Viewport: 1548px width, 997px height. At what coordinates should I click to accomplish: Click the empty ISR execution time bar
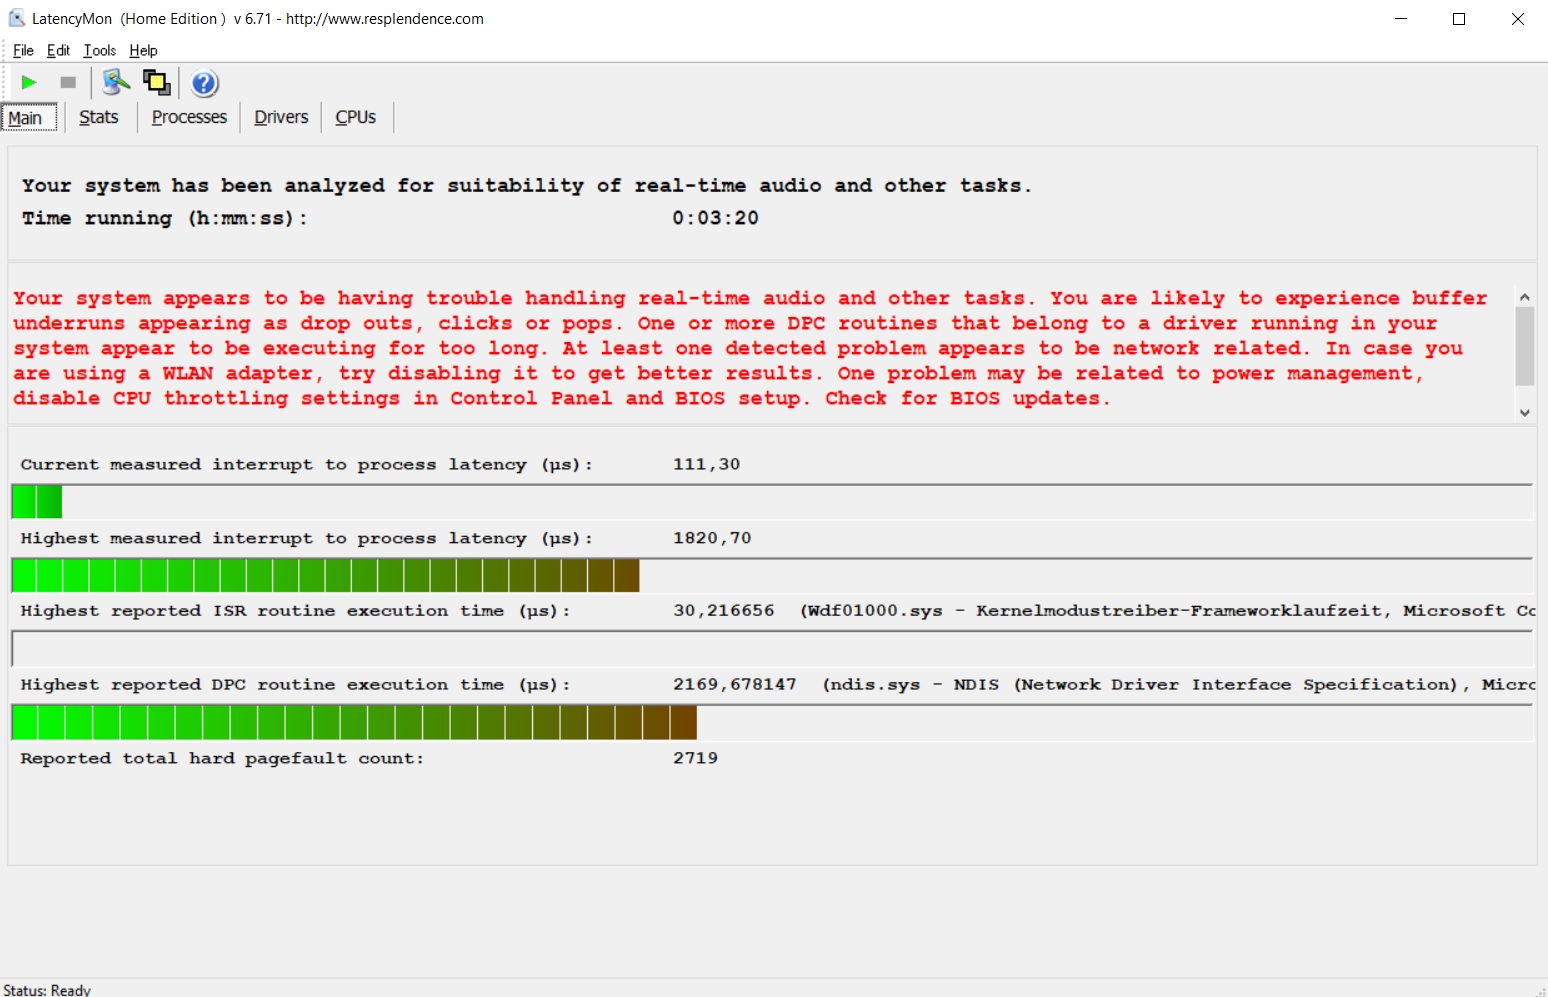pos(772,649)
